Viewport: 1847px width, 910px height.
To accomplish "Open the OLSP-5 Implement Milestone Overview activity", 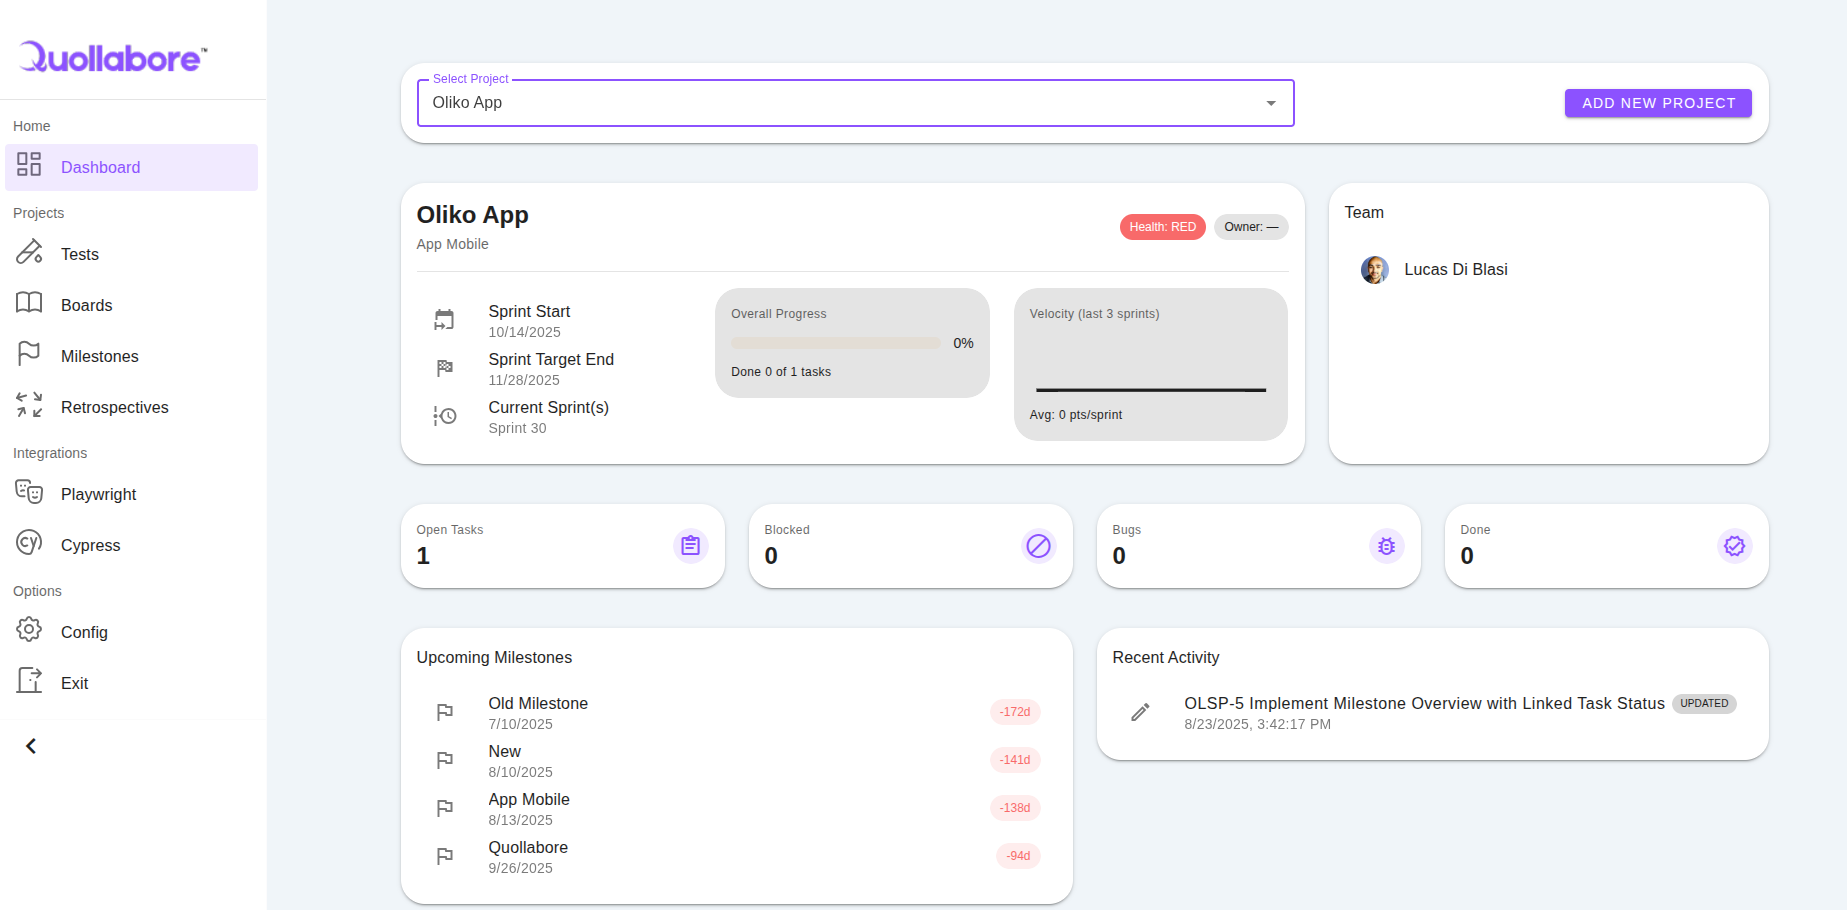I will pos(1423,704).
